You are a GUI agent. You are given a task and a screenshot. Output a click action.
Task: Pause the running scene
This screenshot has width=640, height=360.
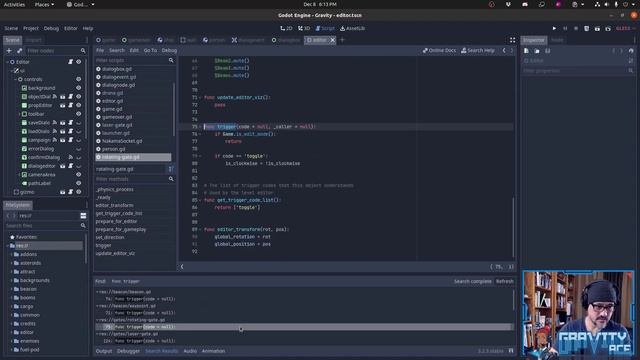tap(565, 29)
